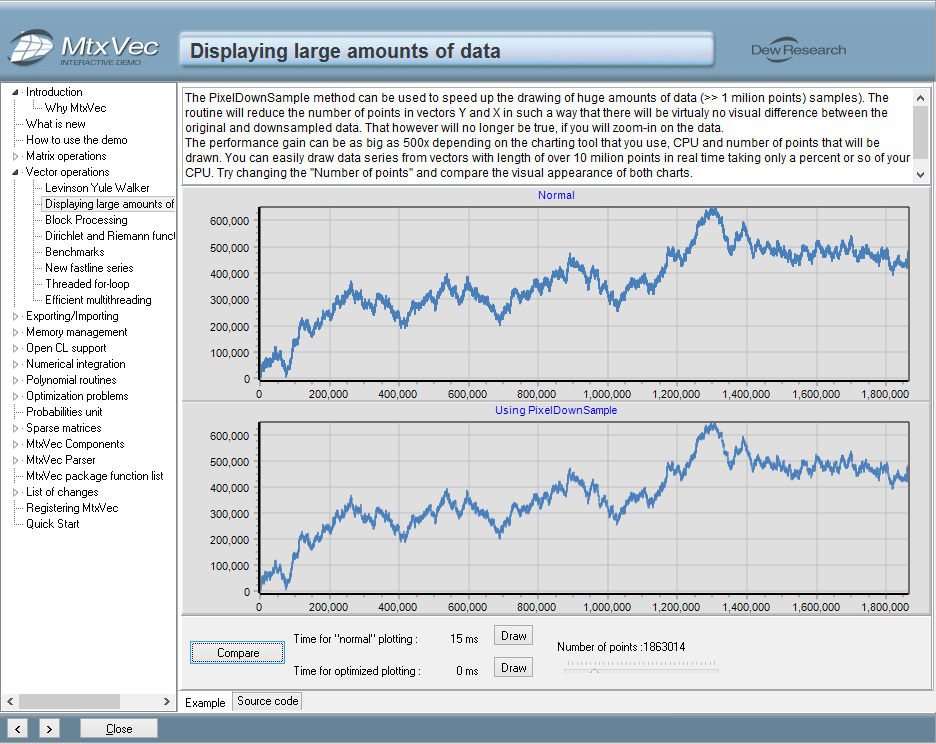Click Draw for optimized plotting
This screenshot has height=744, width=936.
tap(513, 668)
